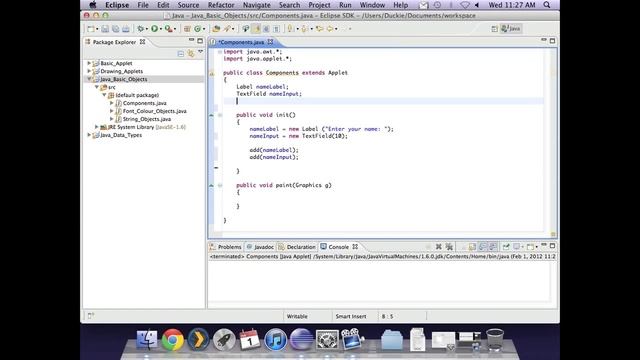This screenshot has height=360, width=640.
Task: Click Display Selected Console monitor icon
Action: [516, 247]
